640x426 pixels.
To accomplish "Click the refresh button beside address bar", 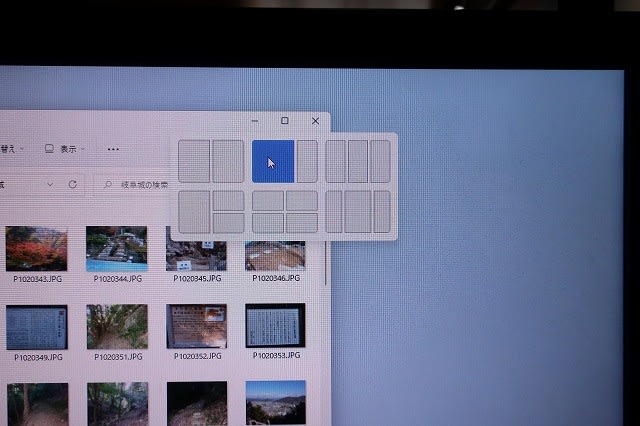I will point(73,185).
